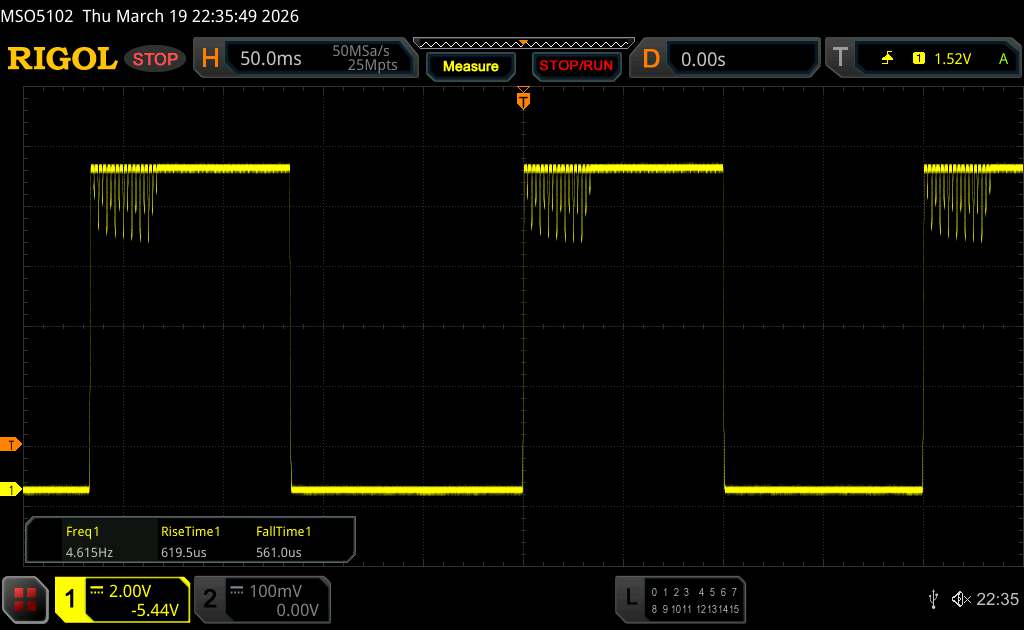Open the function navigation grid icon

point(26,598)
